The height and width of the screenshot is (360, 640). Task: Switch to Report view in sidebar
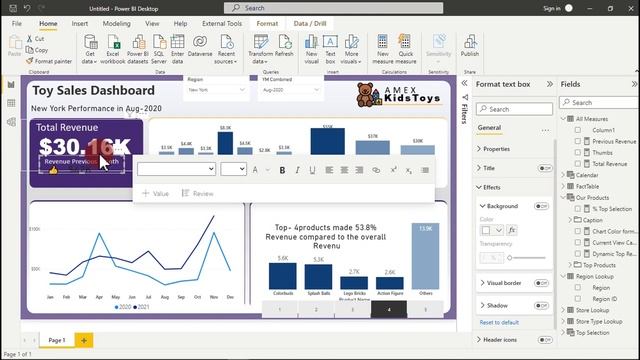coord(11,84)
